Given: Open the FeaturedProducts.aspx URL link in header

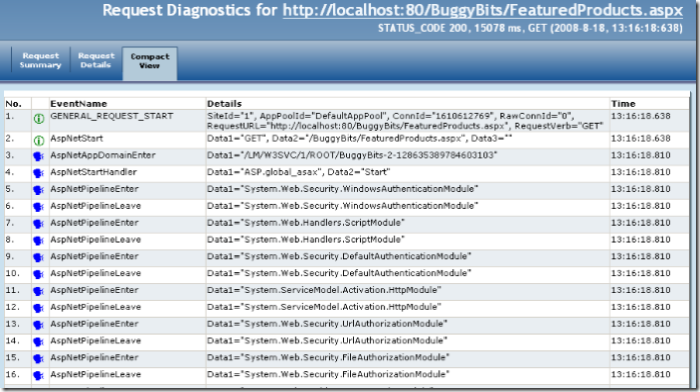Looking at the screenshot, I should (x=483, y=10).
